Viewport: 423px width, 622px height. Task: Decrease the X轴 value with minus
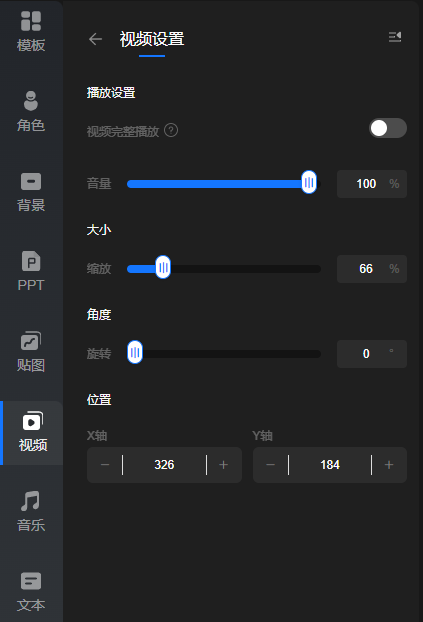coord(105,465)
